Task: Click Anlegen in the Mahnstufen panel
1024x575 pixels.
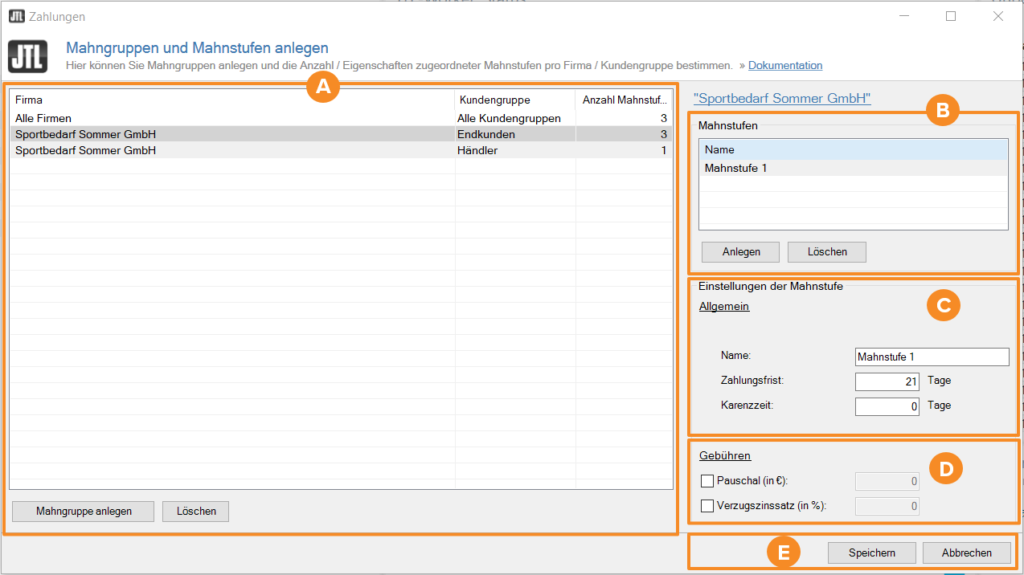Action: (741, 252)
